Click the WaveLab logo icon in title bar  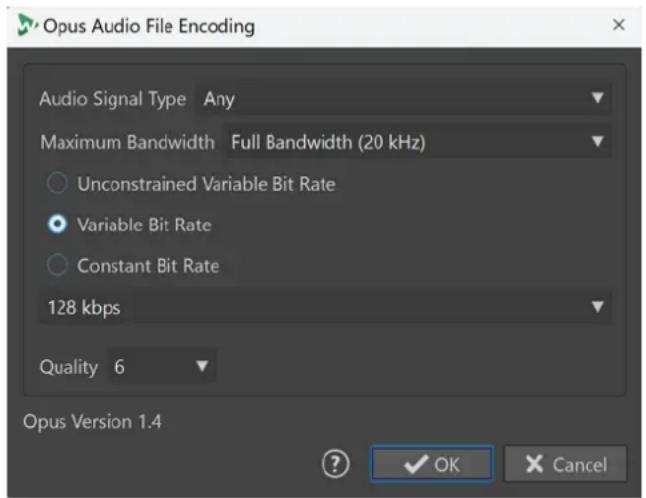coord(27,26)
